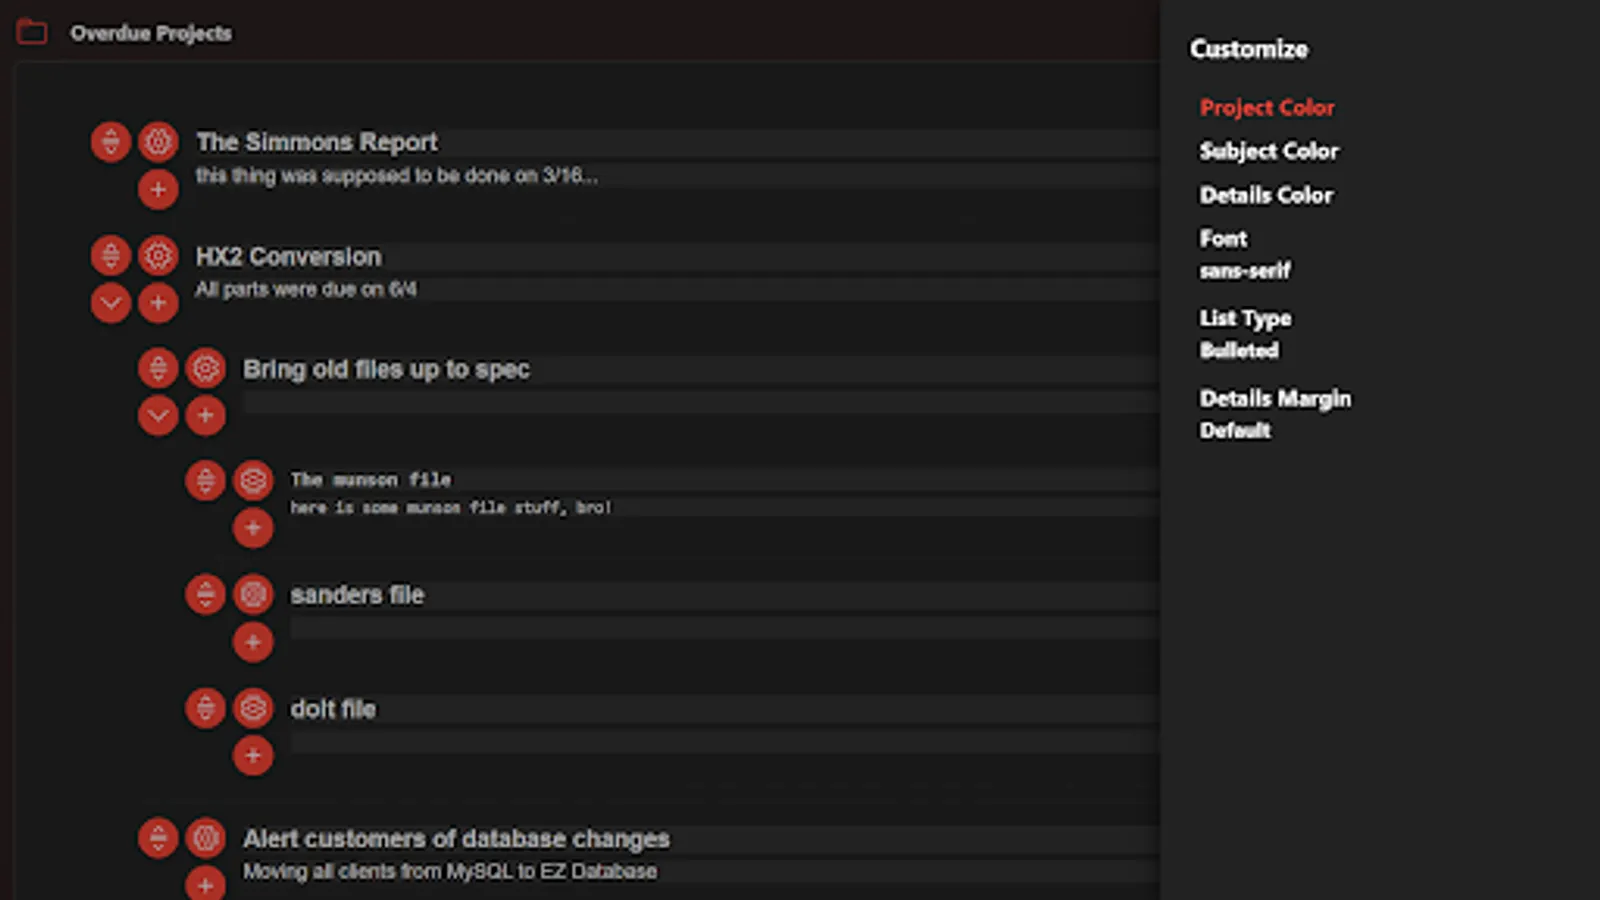Open gear settings for The munson file

coord(253,481)
